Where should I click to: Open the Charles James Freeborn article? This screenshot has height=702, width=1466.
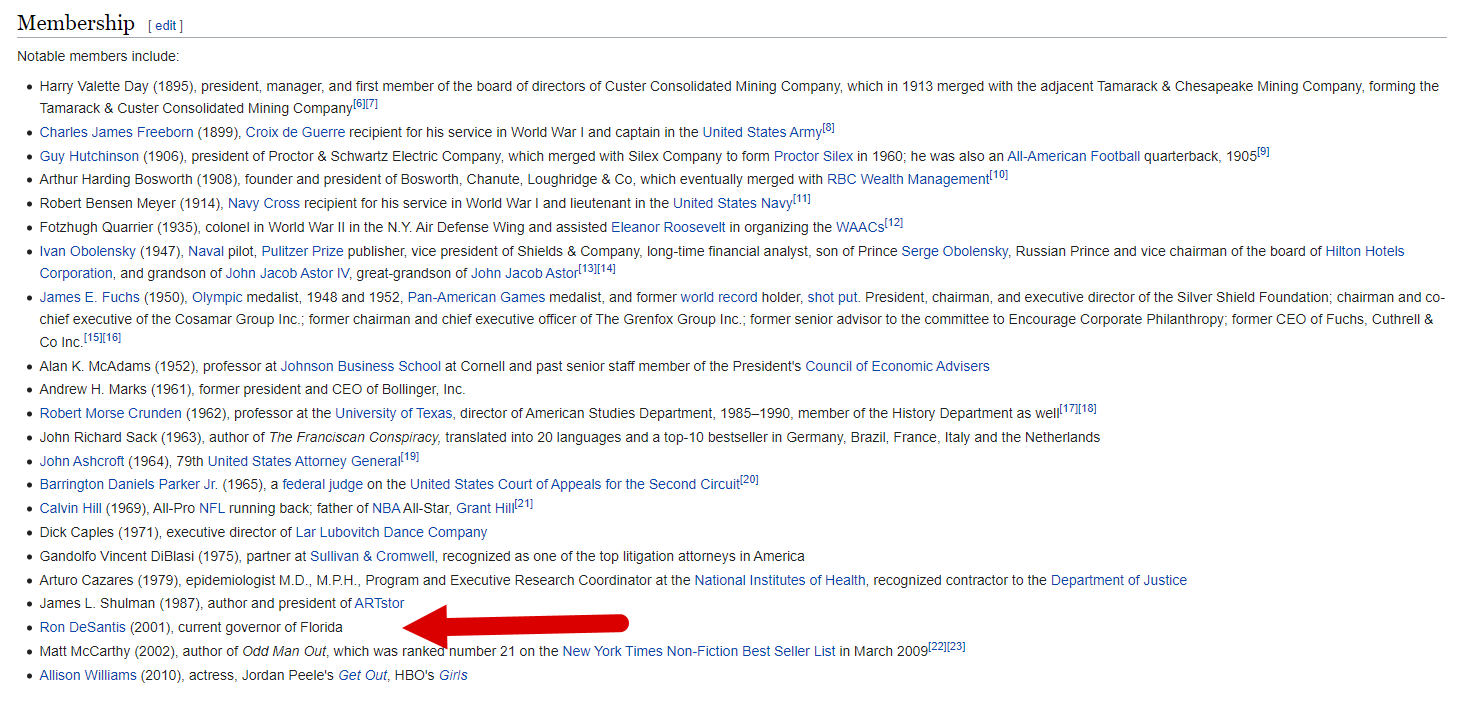tap(117, 132)
